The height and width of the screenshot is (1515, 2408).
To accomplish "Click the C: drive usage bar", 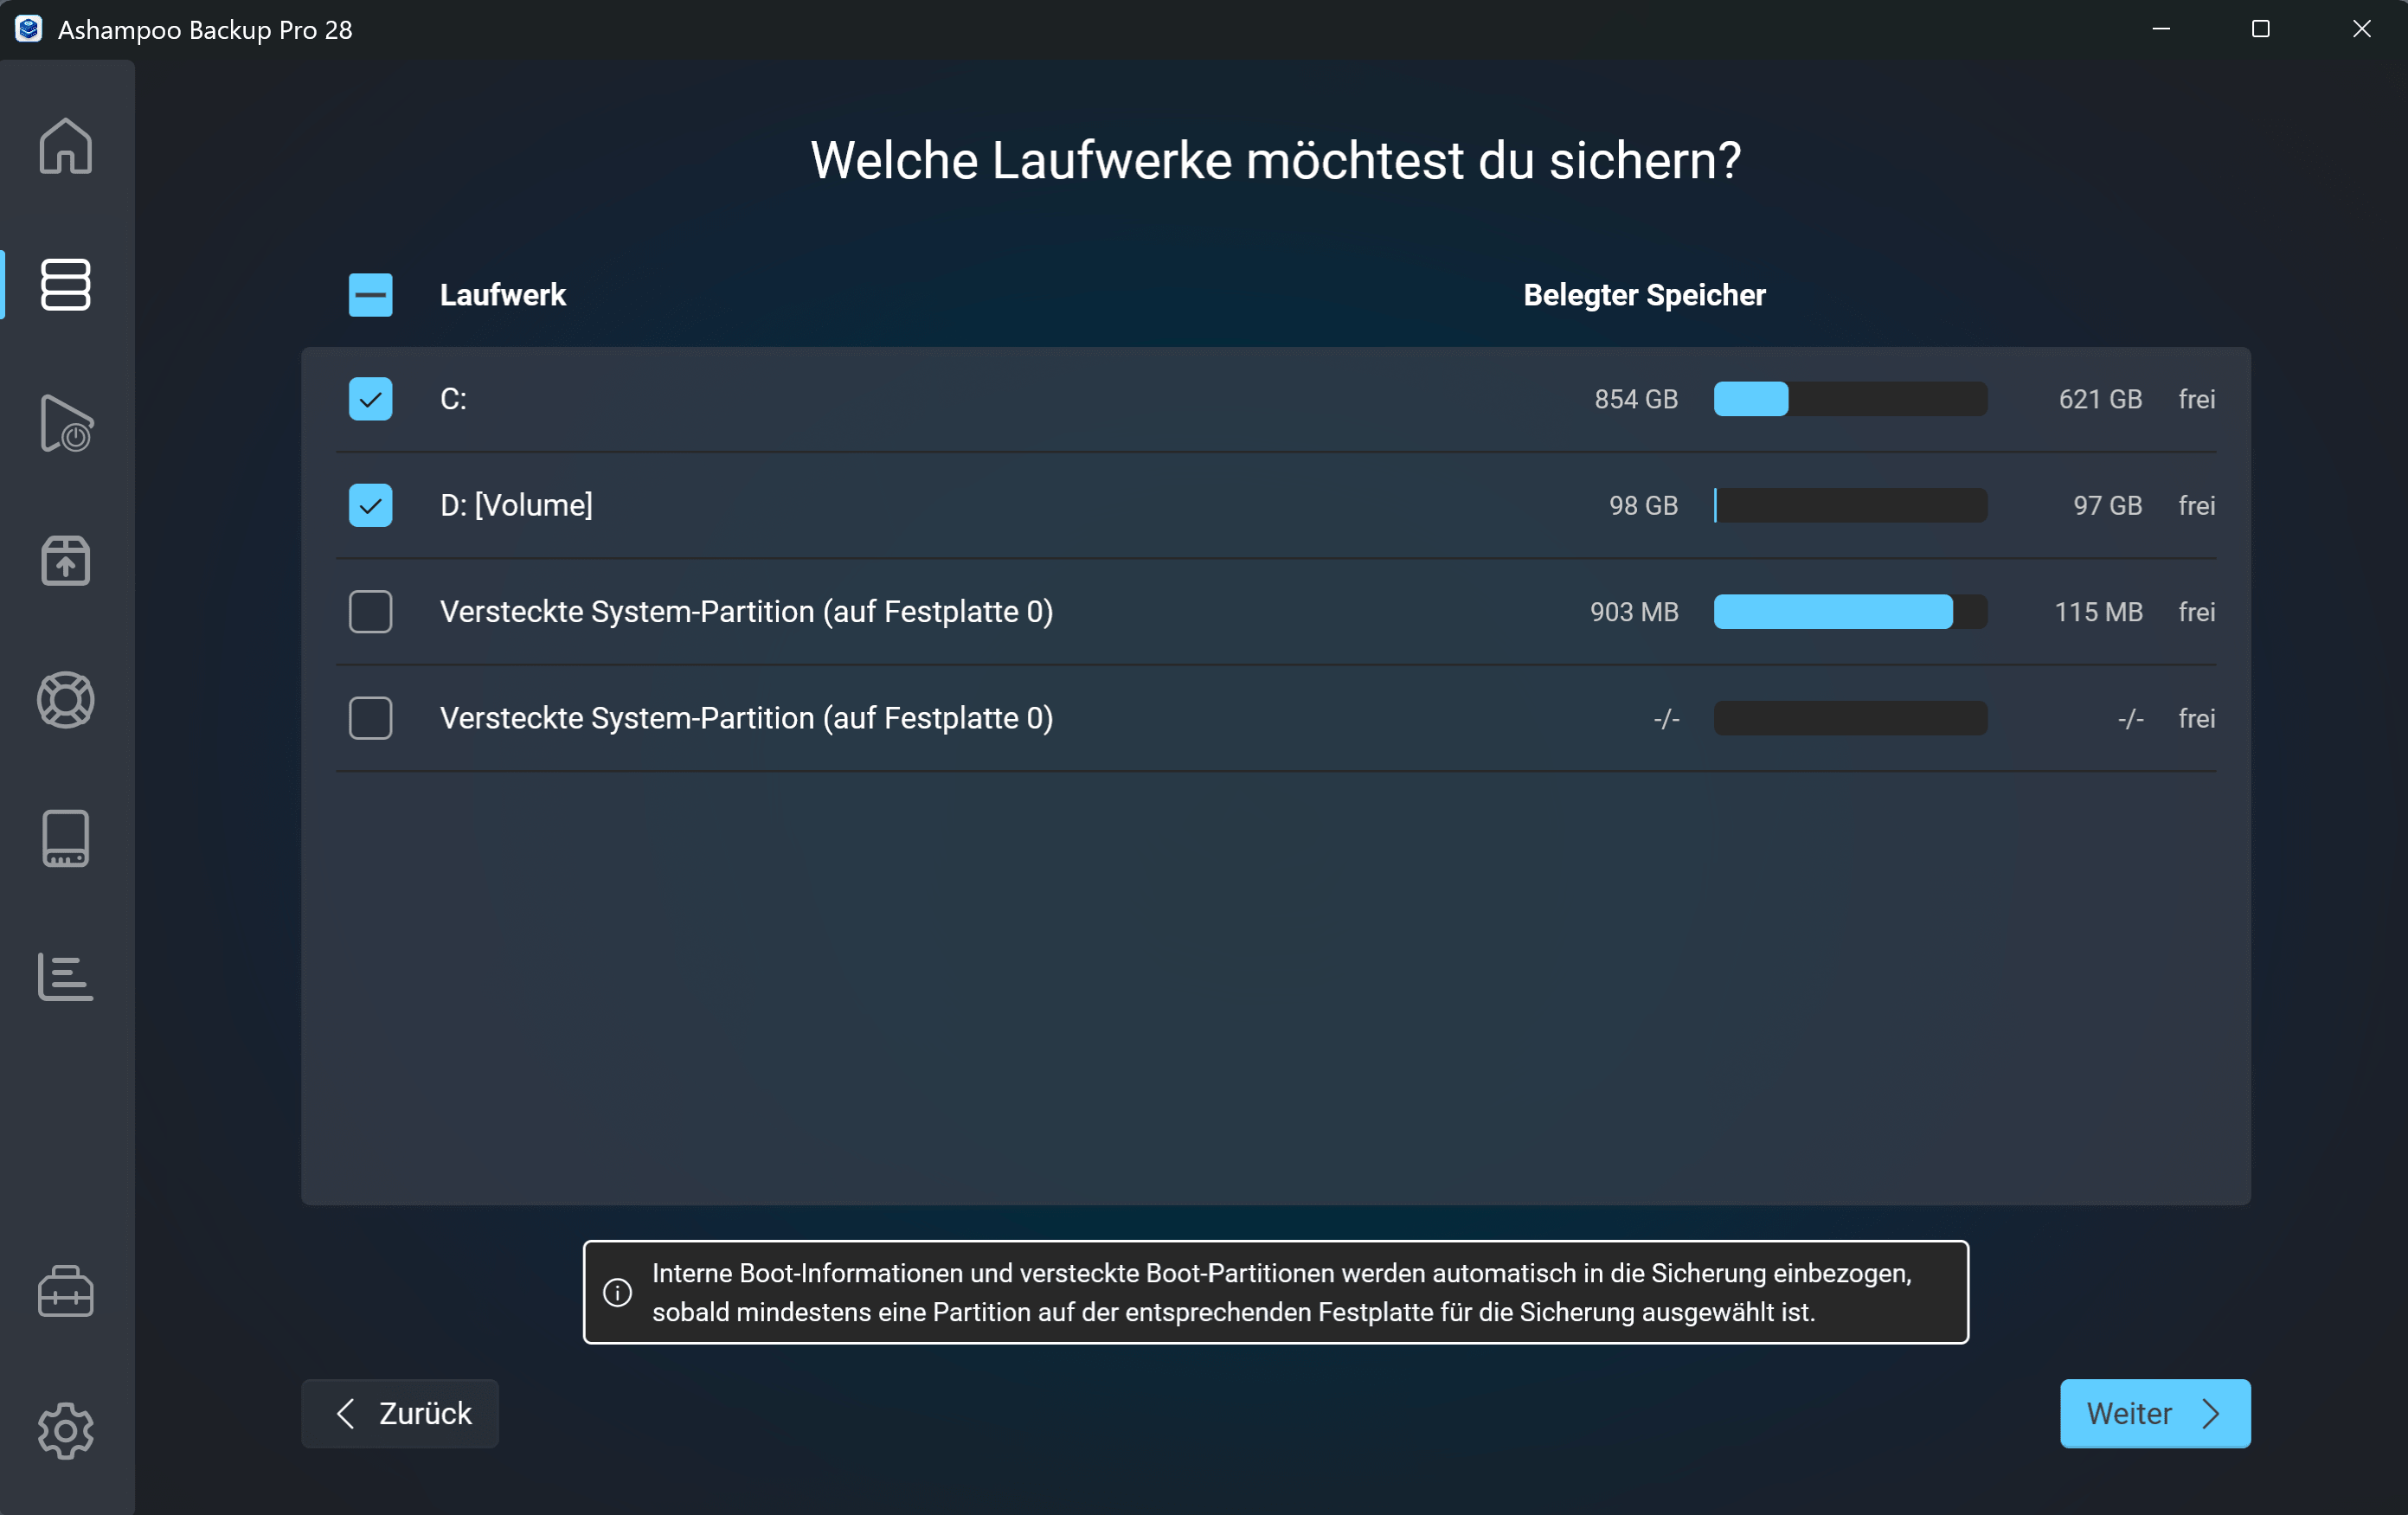I will [x=1850, y=399].
